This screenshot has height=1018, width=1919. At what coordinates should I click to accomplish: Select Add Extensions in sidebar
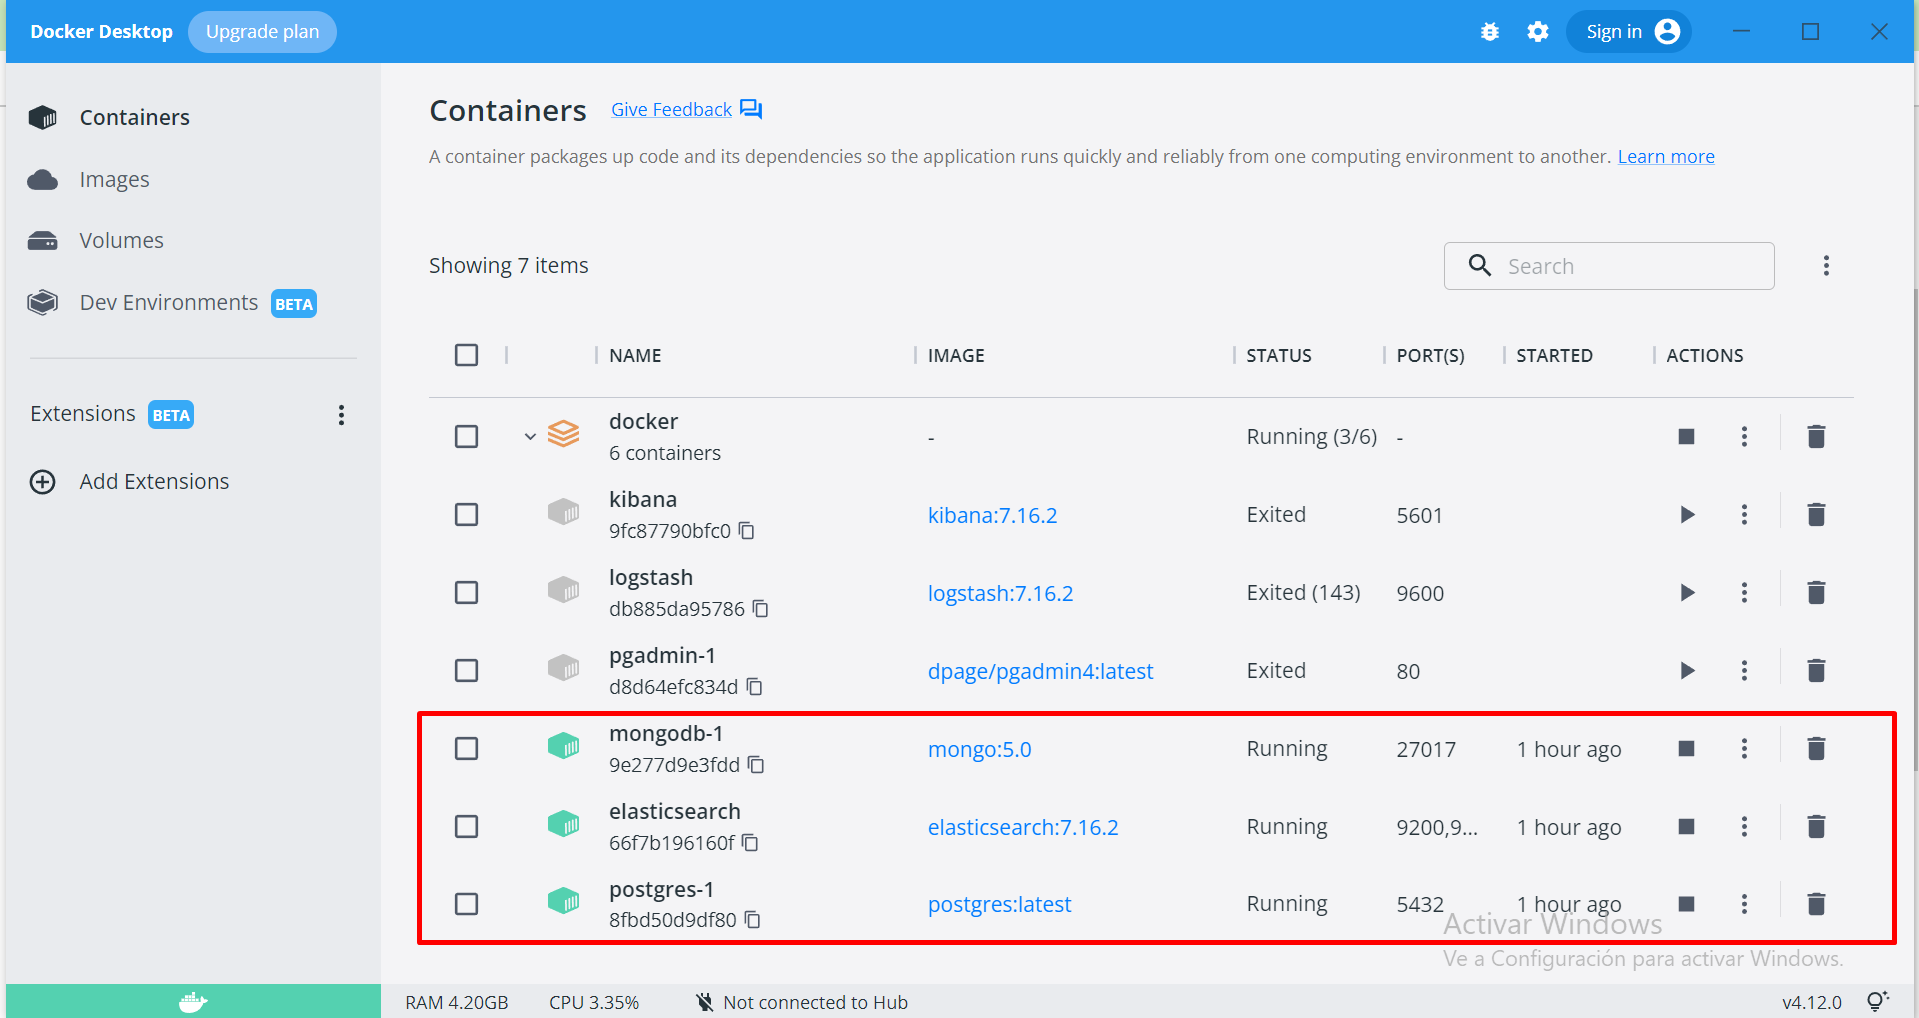tap(154, 482)
